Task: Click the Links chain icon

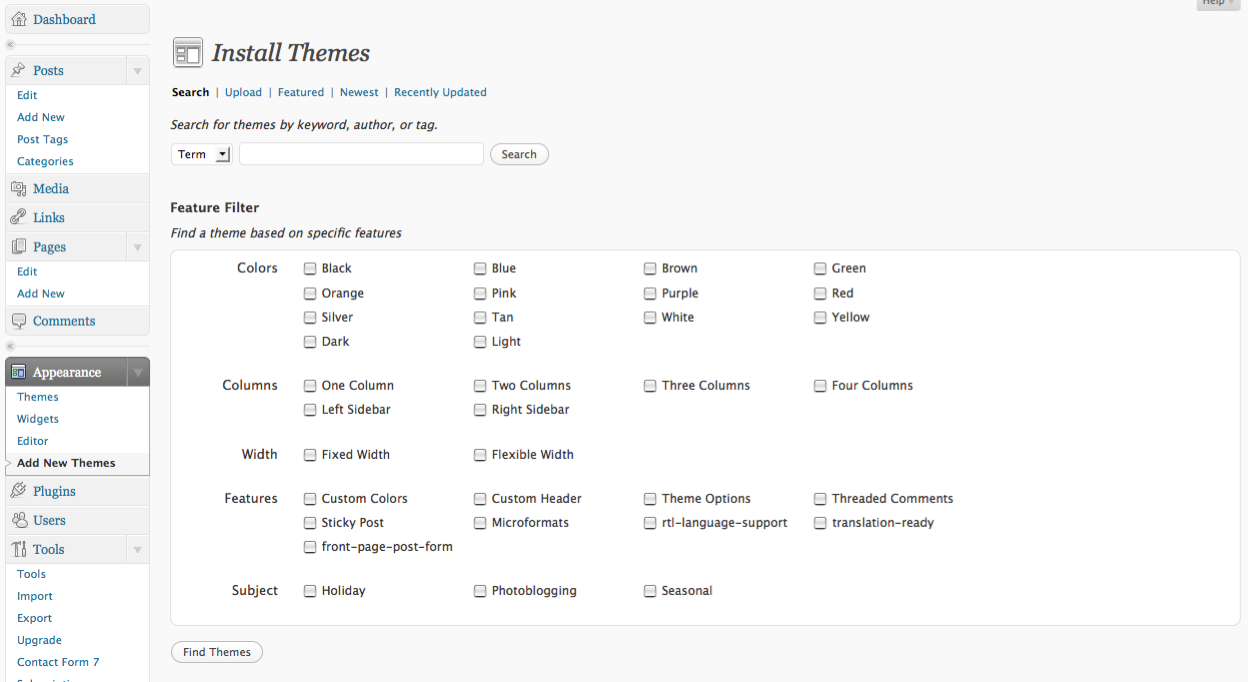Action: pyautogui.click(x=19, y=217)
